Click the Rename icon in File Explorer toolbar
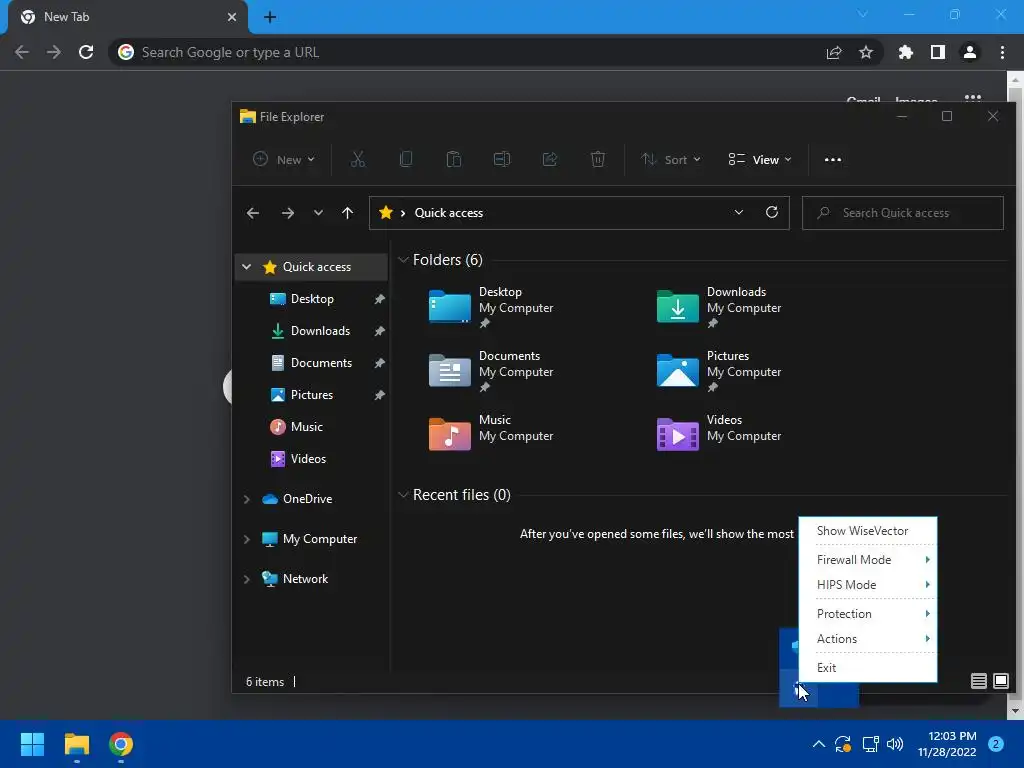 coord(502,159)
